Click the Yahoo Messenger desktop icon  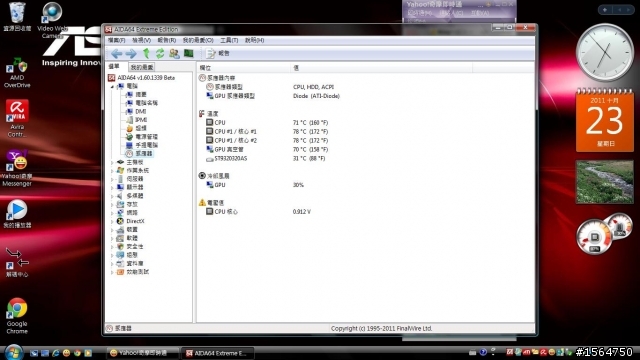pos(17,169)
